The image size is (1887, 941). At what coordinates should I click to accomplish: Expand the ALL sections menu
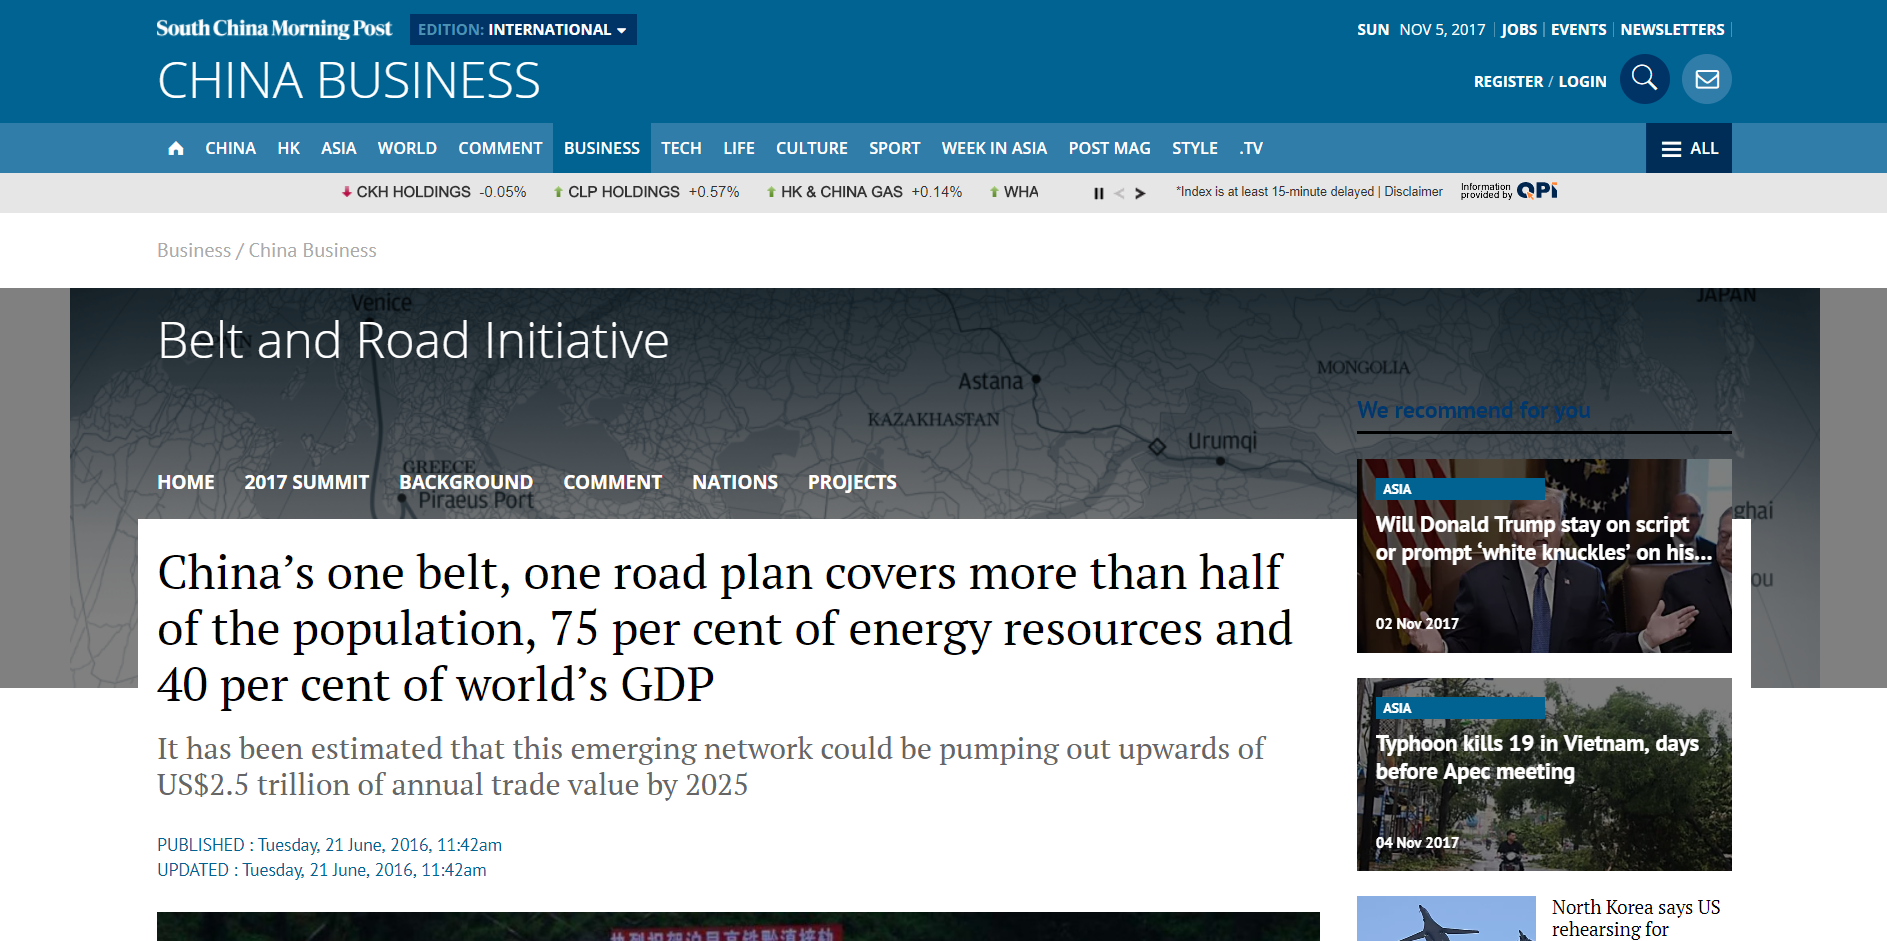pos(1688,148)
